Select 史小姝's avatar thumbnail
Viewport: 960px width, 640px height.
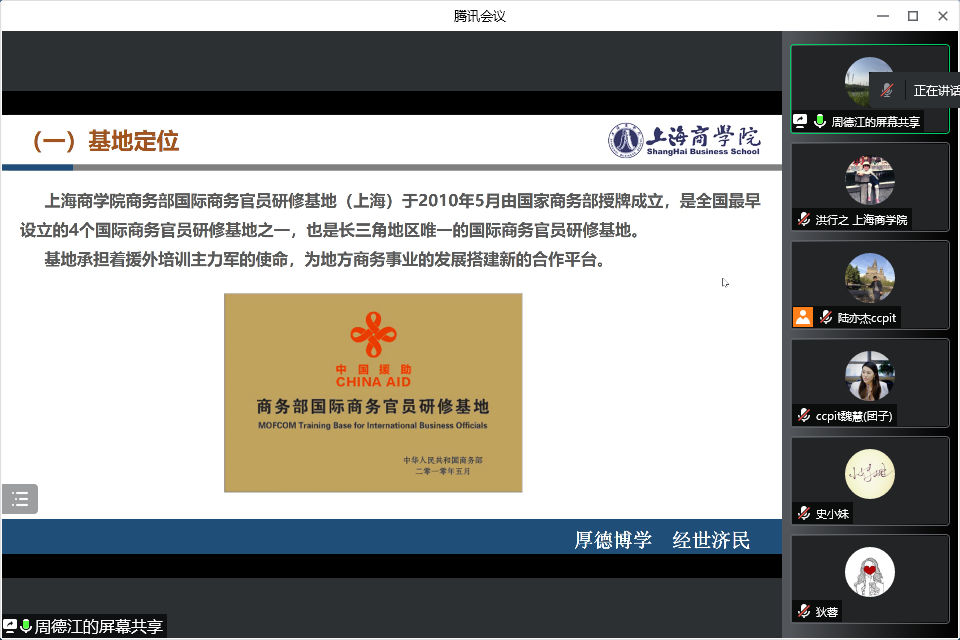point(869,474)
